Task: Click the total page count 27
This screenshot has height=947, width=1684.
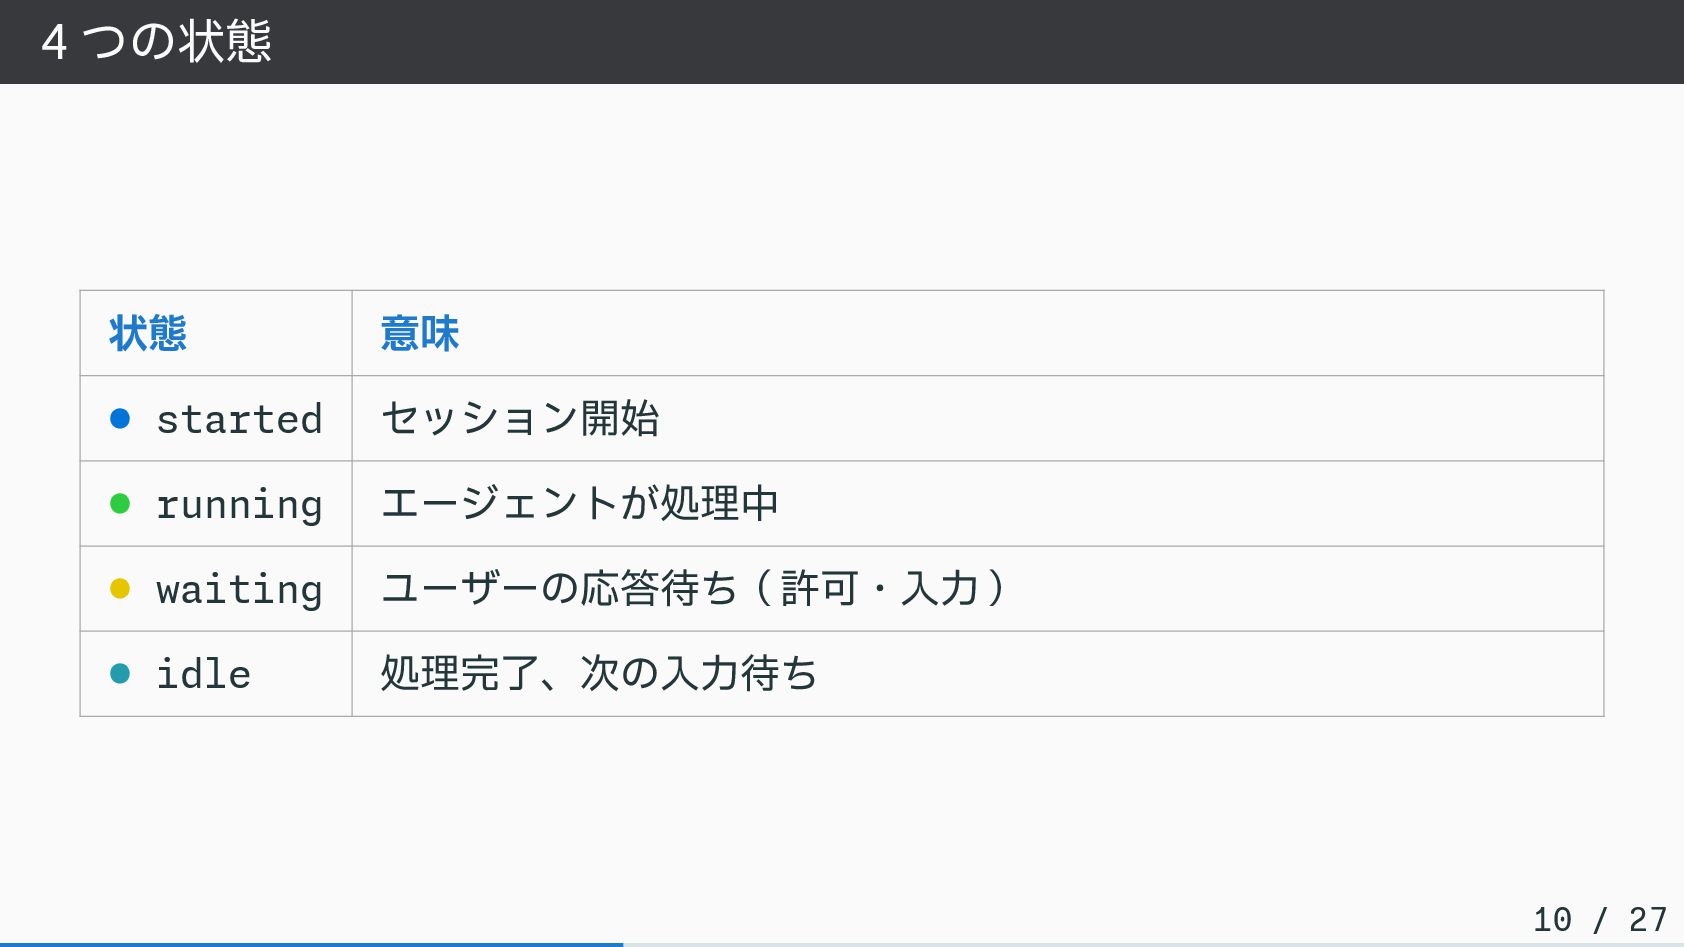Action: (1647, 919)
